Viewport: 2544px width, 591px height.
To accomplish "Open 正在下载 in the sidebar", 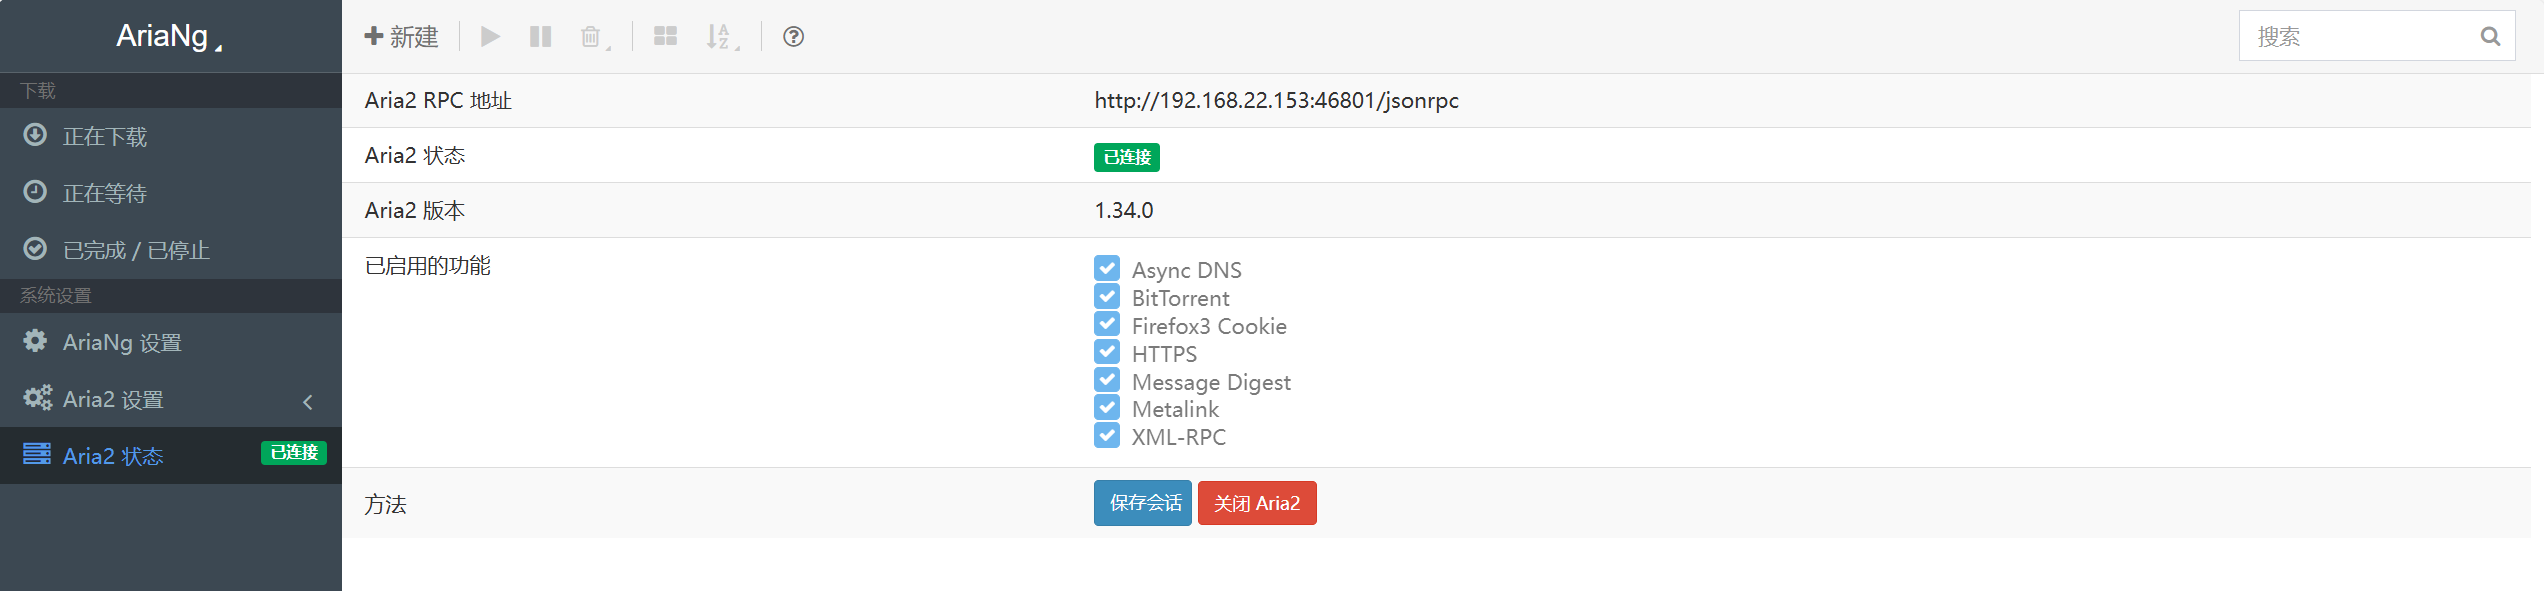I will click(105, 137).
